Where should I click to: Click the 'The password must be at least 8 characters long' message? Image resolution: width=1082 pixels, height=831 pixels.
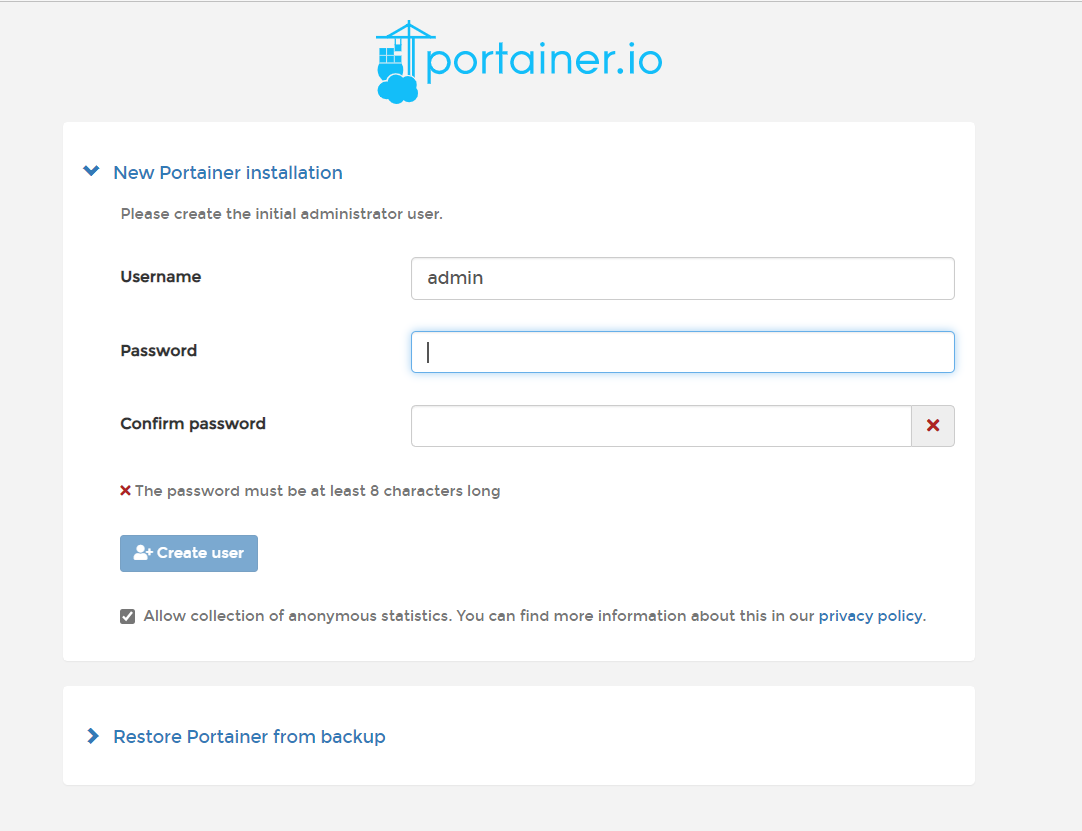(317, 491)
